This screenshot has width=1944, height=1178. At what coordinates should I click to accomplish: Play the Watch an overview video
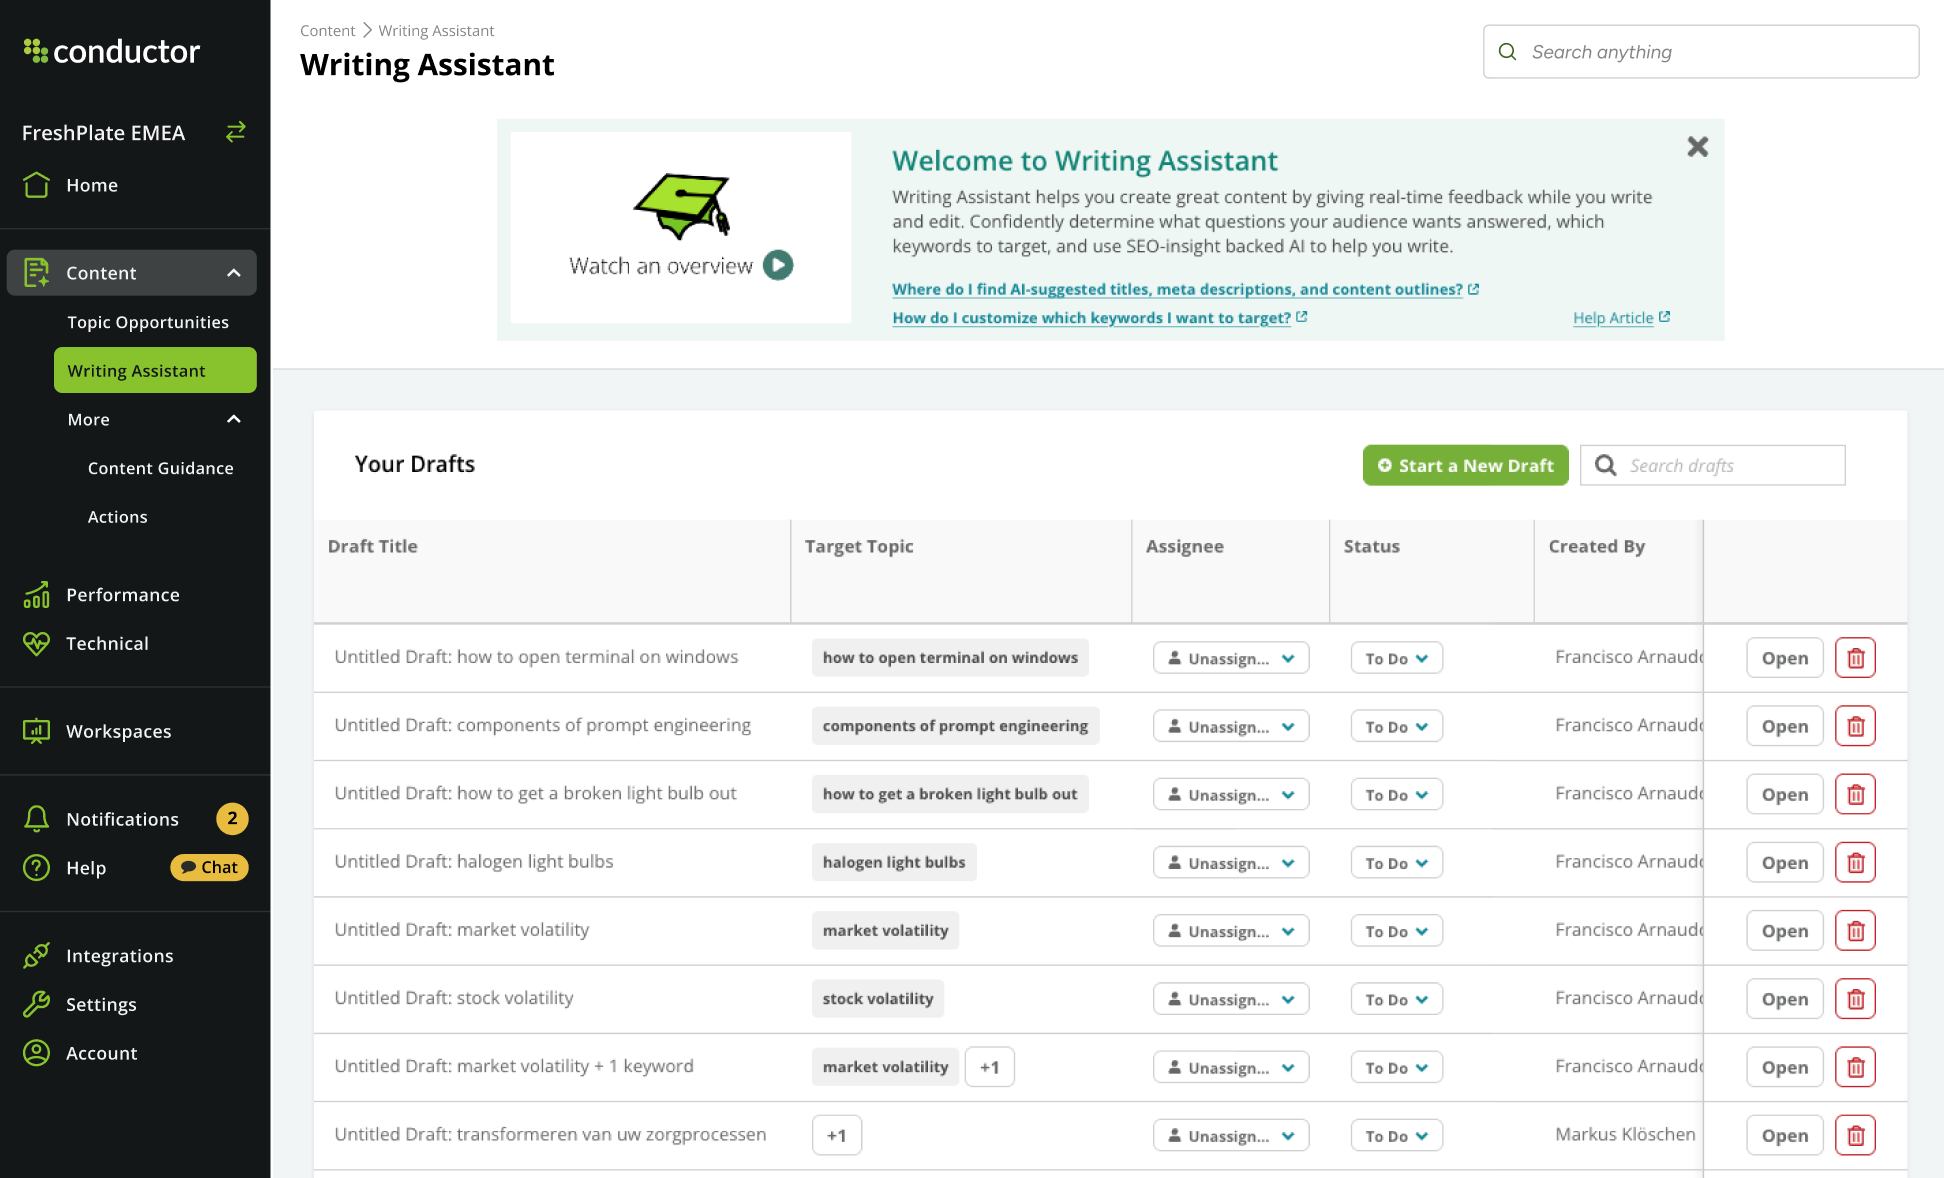point(778,265)
